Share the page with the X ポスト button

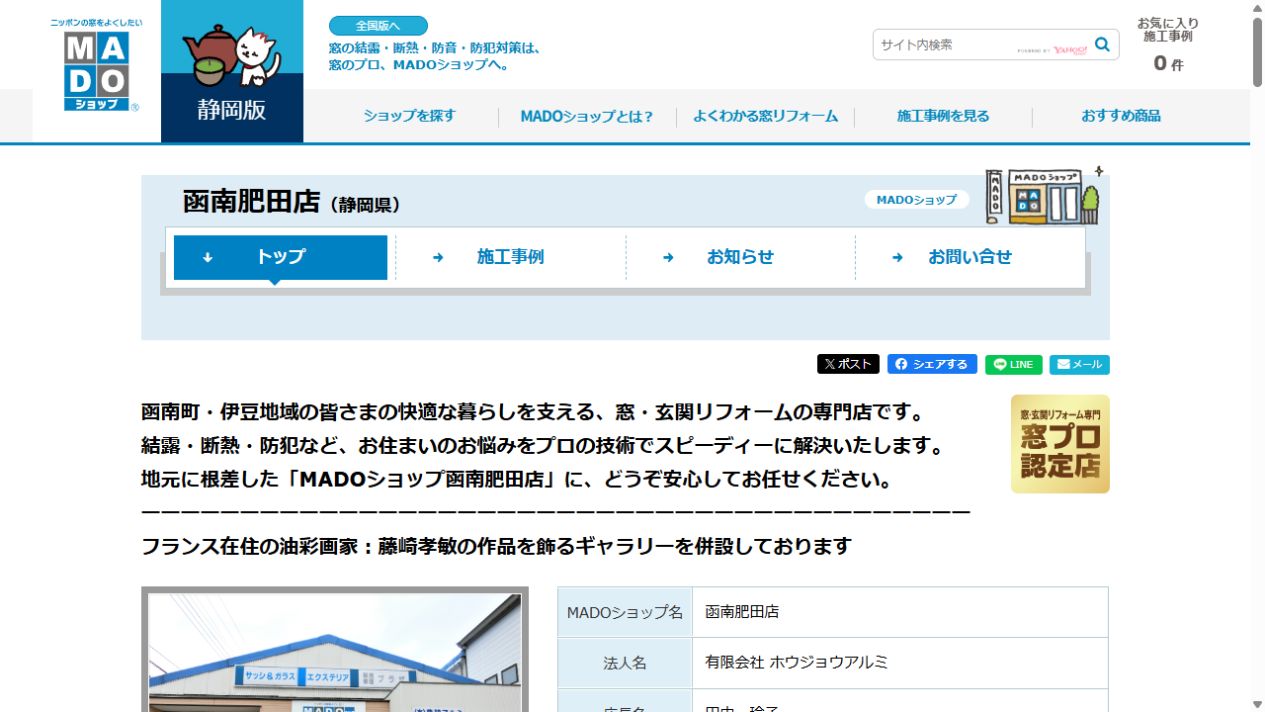coord(848,364)
